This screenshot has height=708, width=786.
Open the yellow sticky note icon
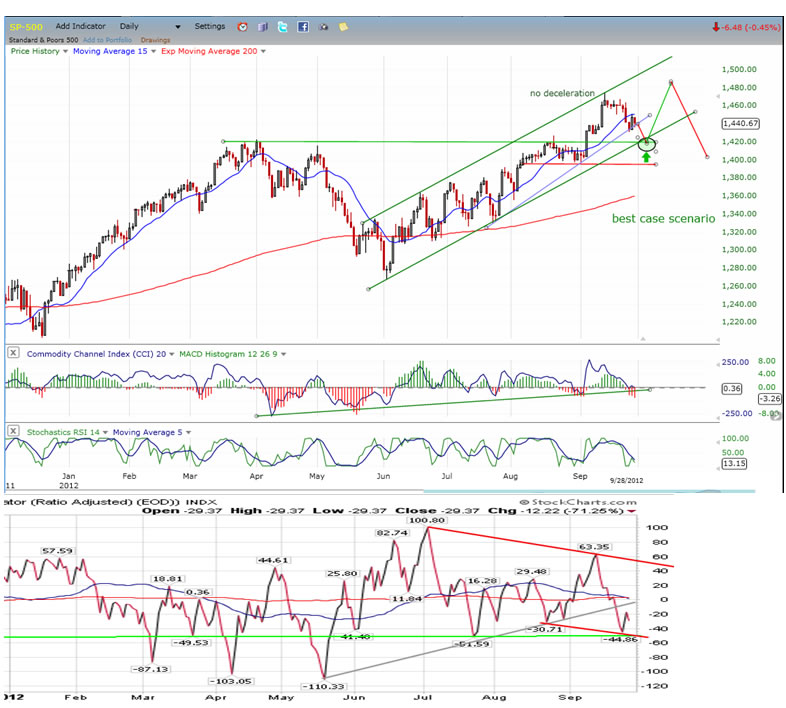(340, 25)
